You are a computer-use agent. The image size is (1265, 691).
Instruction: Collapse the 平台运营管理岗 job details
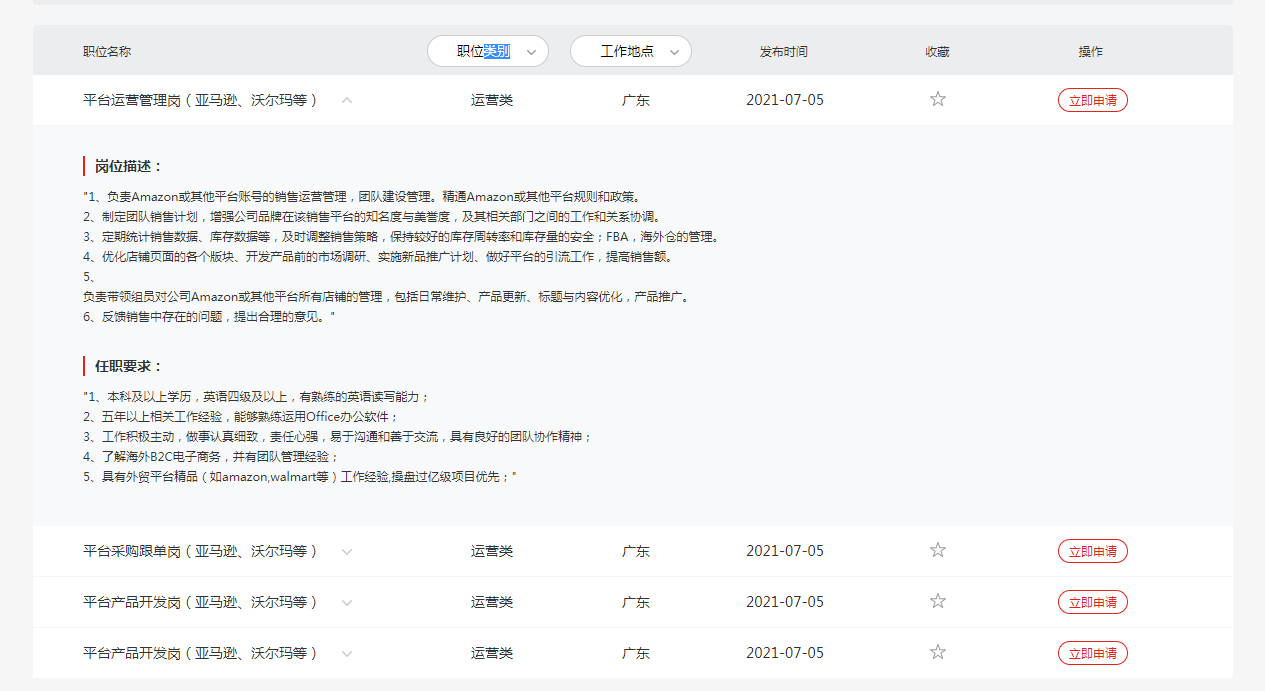tap(346, 99)
